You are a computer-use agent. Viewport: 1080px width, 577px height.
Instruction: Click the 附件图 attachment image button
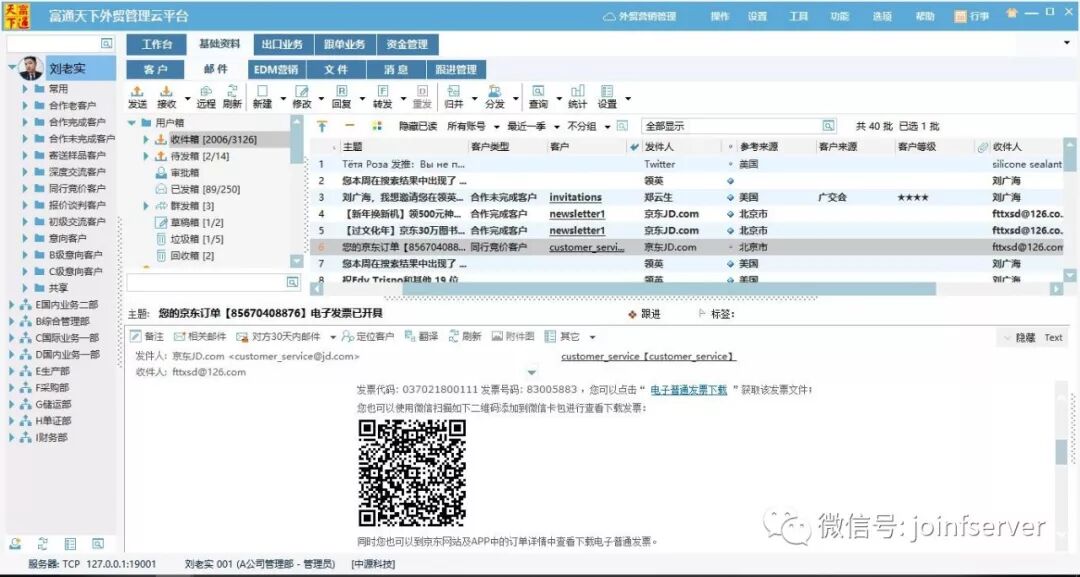[513, 337]
